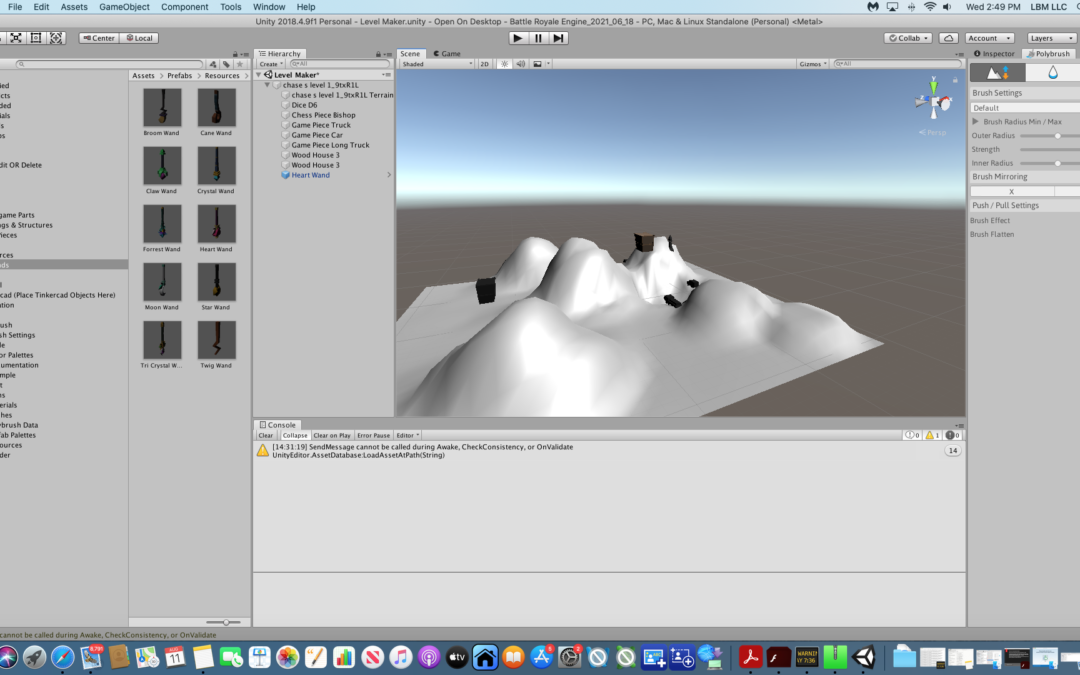
Task: Toggle 2D view mode in Scene
Action: (x=484, y=63)
